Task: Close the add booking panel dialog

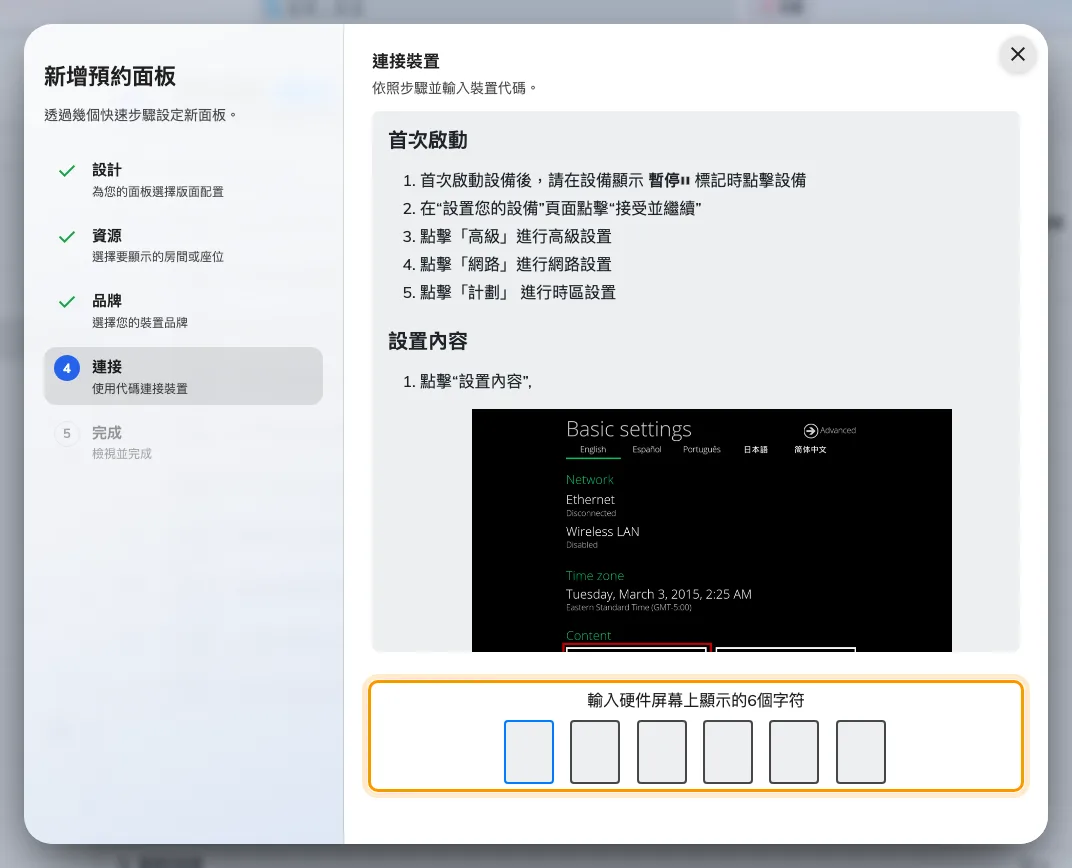Action: (x=1017, y=54)
